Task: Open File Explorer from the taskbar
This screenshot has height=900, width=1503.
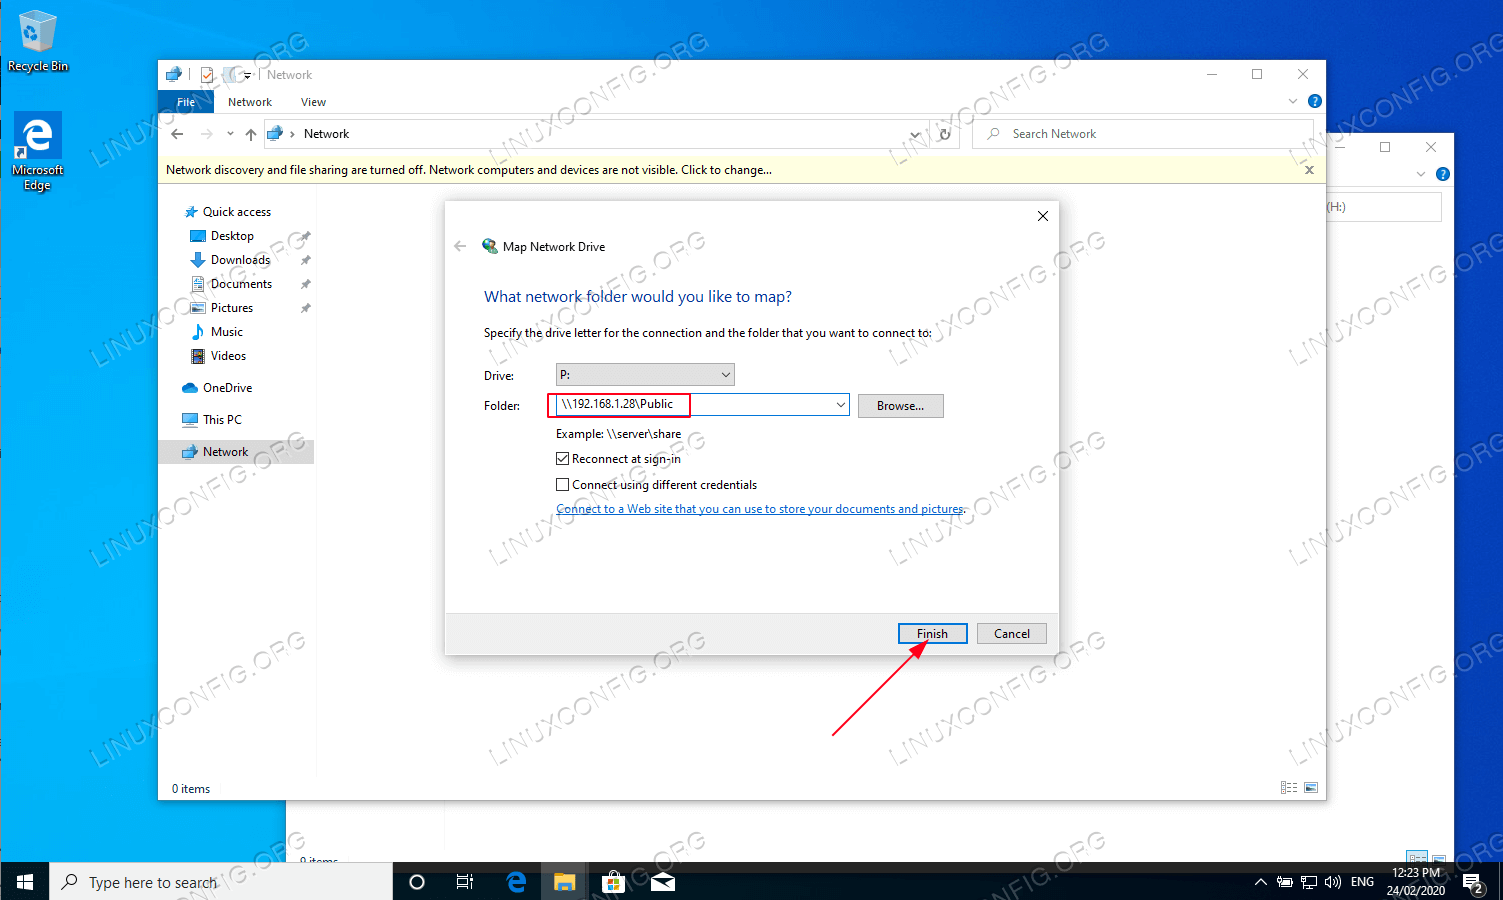Action: [565, 881]
